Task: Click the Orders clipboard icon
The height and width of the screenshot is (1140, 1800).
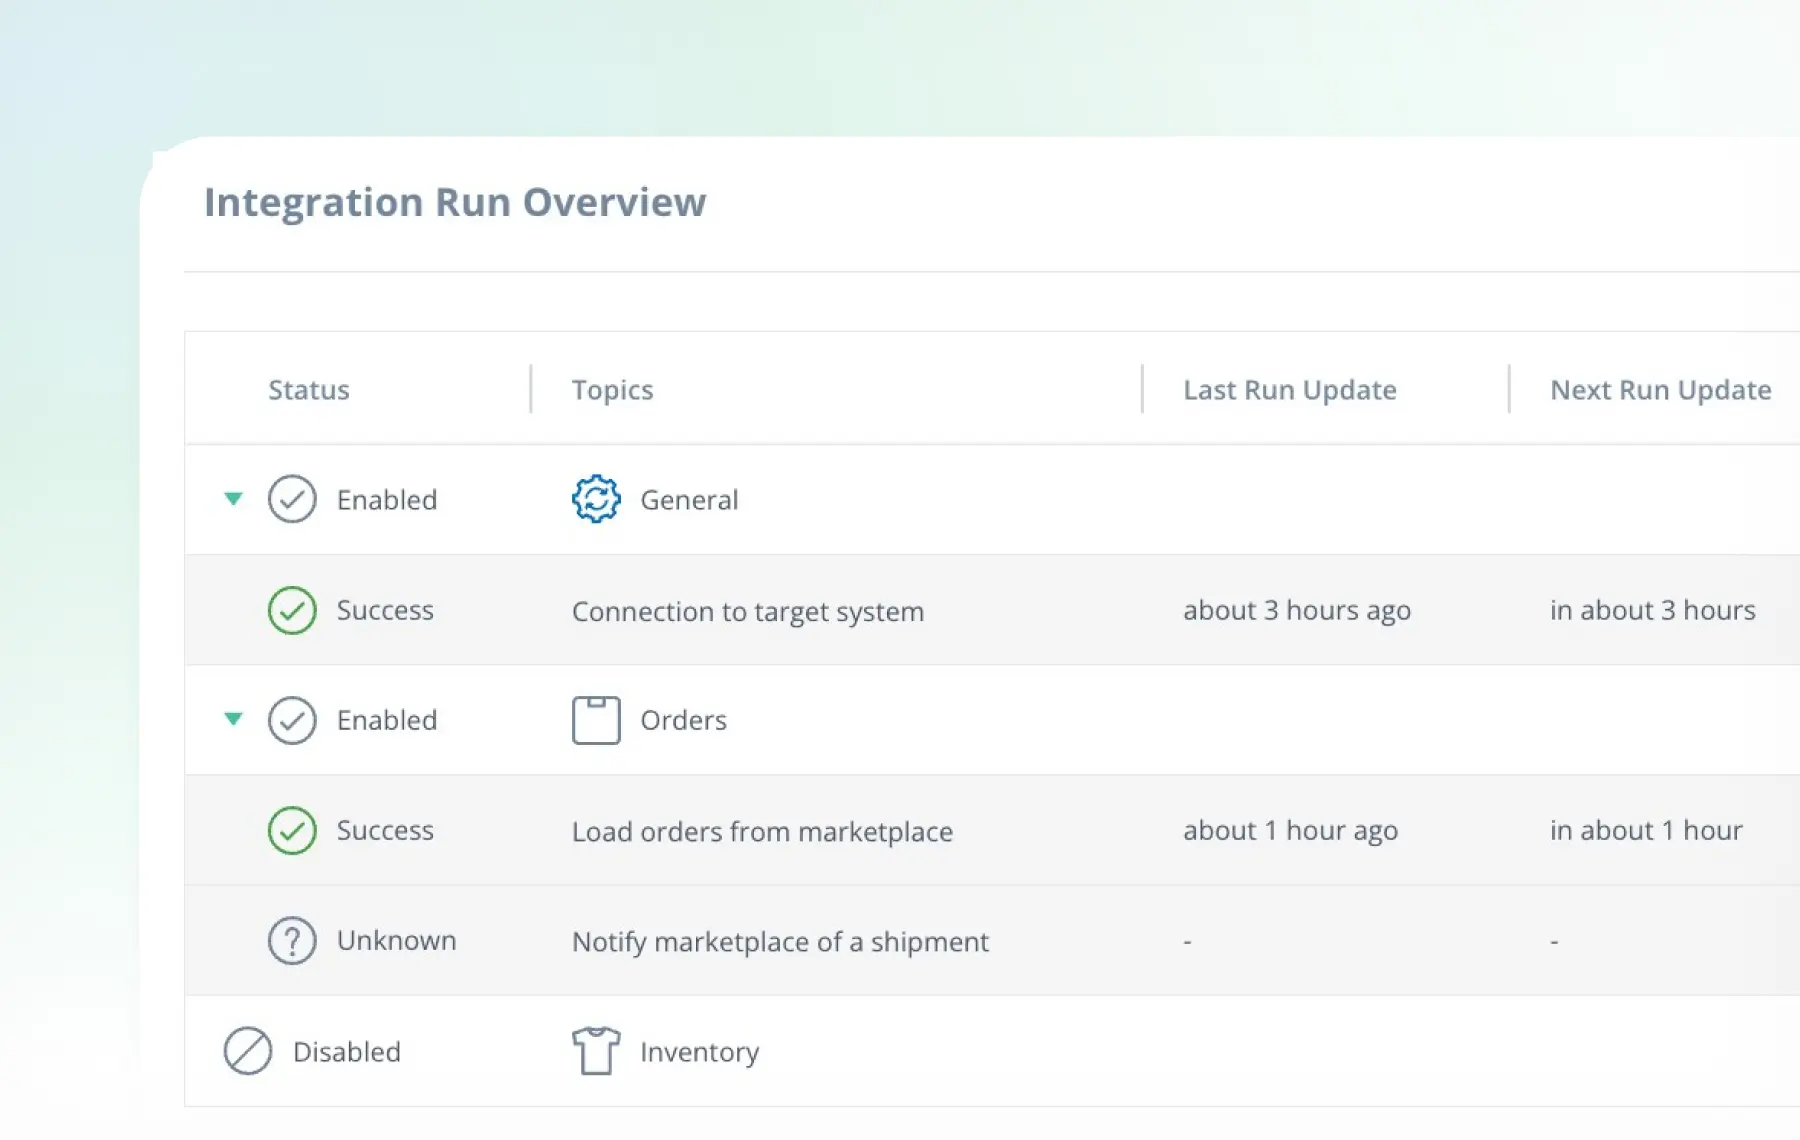Action: 596,720
